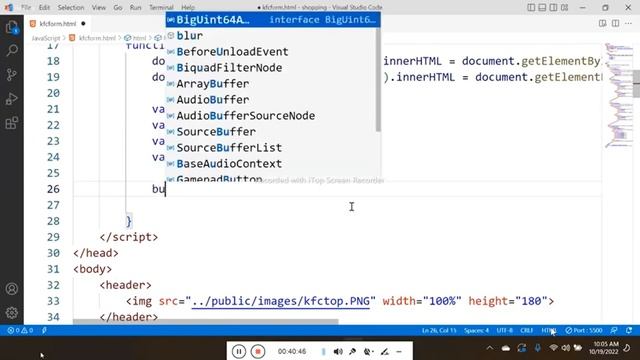Open the File menu
The image size is (640, 360).
(x=26, y=7)
